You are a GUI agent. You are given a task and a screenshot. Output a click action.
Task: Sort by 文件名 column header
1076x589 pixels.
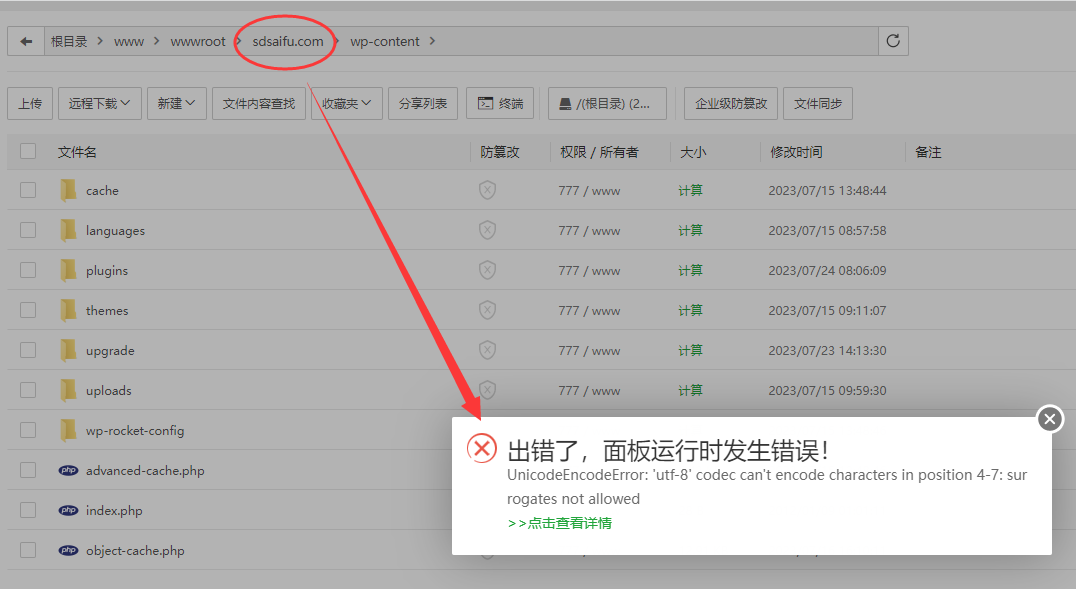click(77, 152)
